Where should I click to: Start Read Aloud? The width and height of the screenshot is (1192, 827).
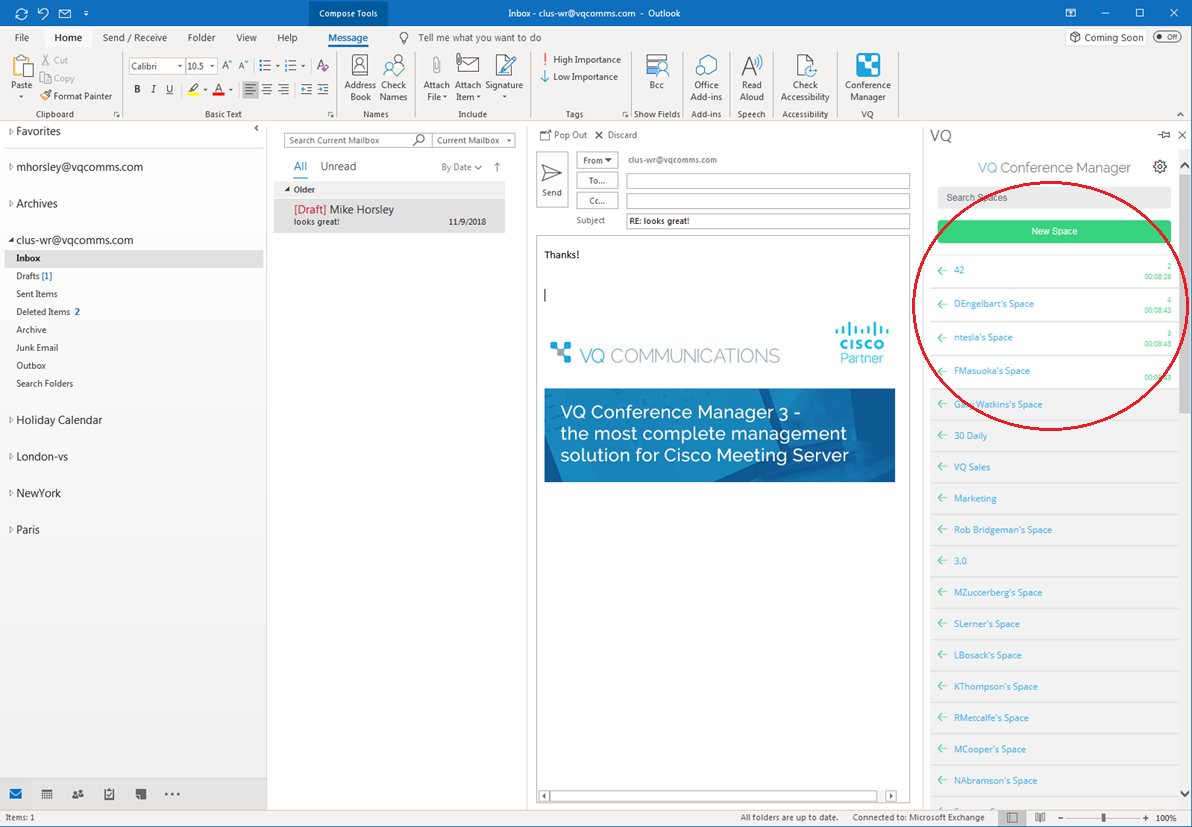[752, 78]
